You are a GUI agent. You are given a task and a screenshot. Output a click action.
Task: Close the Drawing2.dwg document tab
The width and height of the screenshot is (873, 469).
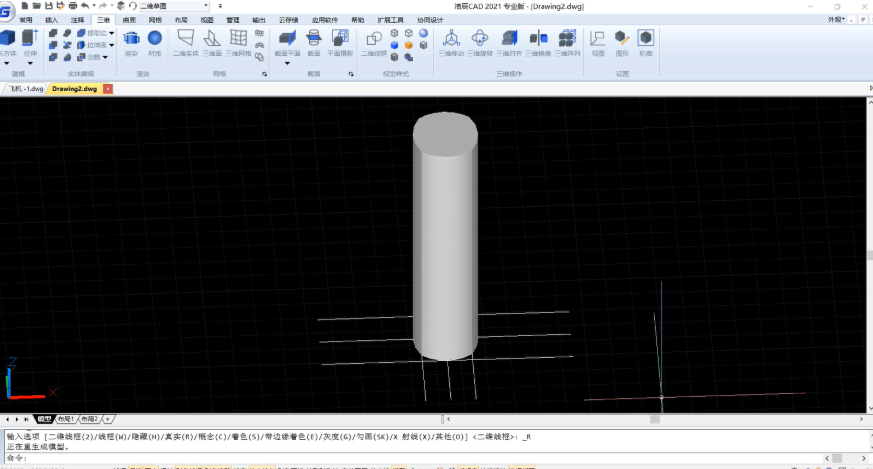tap(108, 89)
